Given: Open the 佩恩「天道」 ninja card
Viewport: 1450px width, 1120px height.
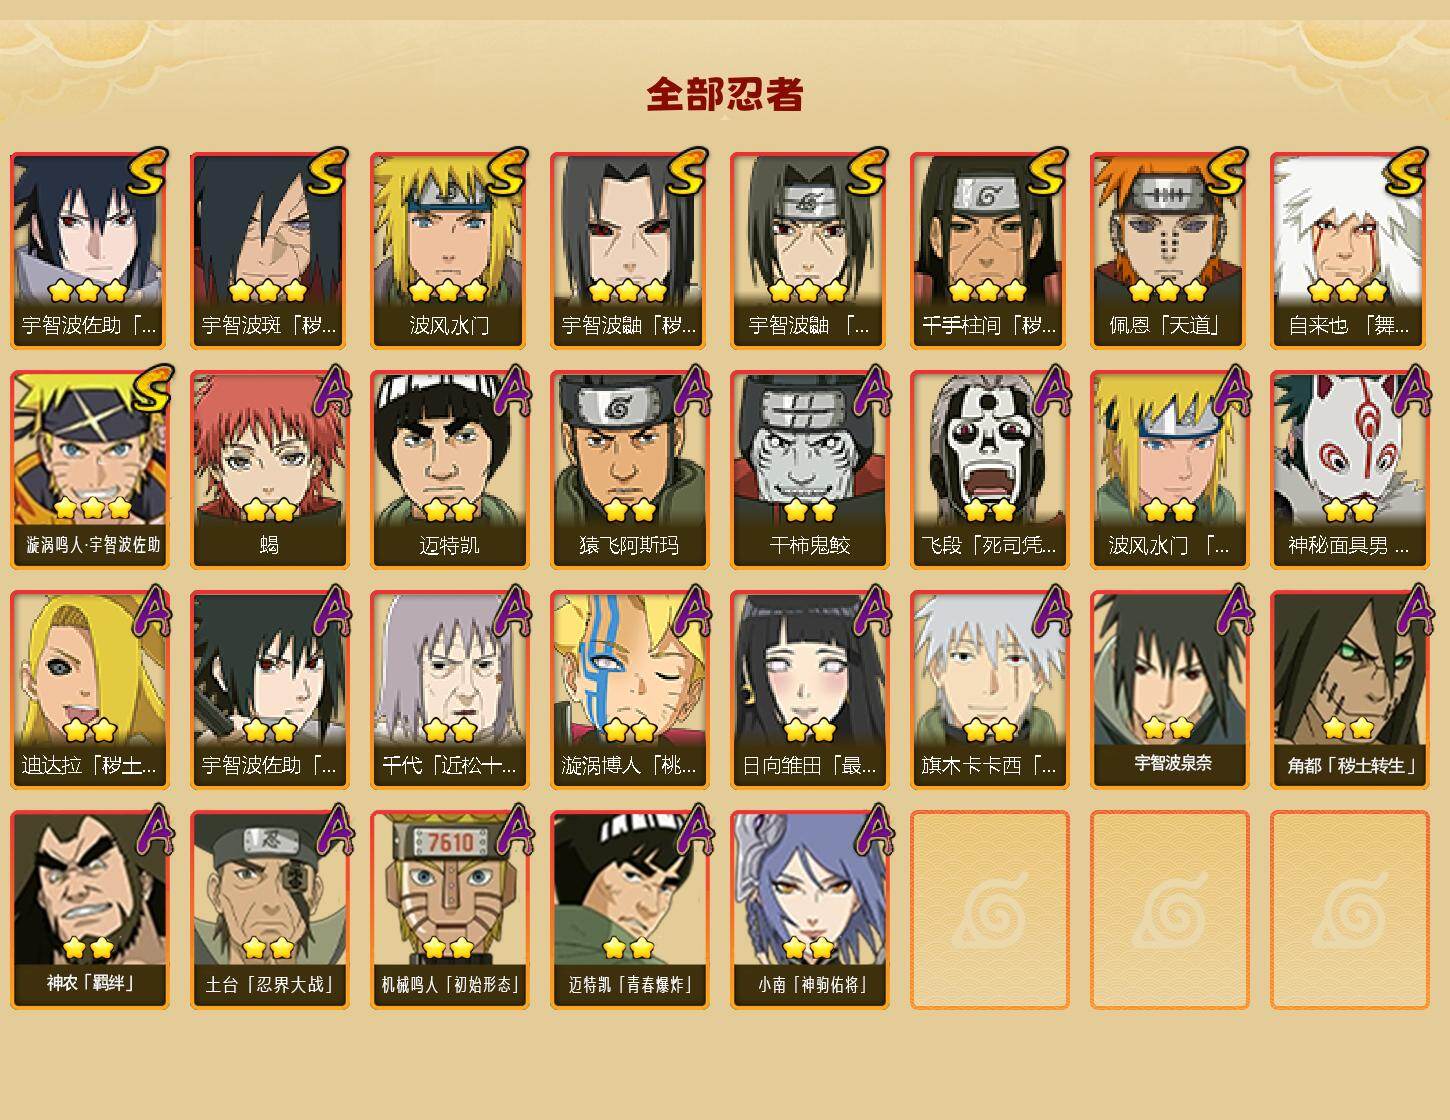Looking at the screenshot, I should (x=1170, y=250).
